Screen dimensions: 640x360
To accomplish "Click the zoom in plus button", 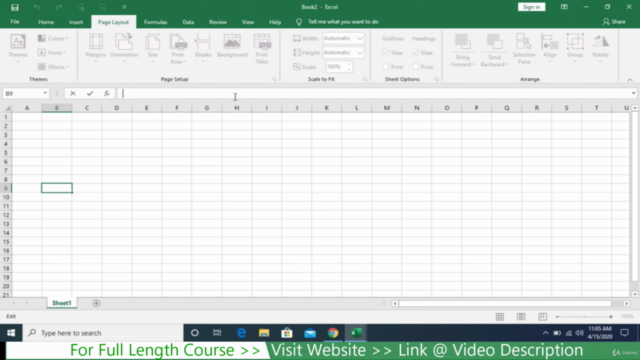I will click(x=611, y=317).
